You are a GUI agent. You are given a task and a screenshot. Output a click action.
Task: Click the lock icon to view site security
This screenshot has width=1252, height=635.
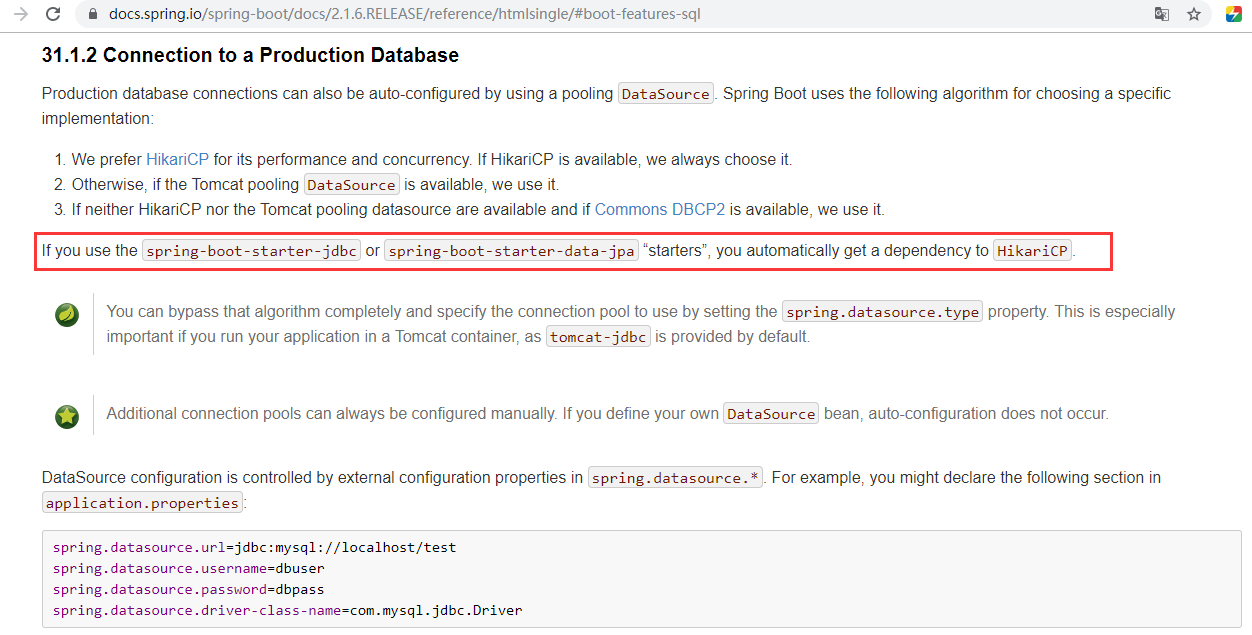(91, 14)
